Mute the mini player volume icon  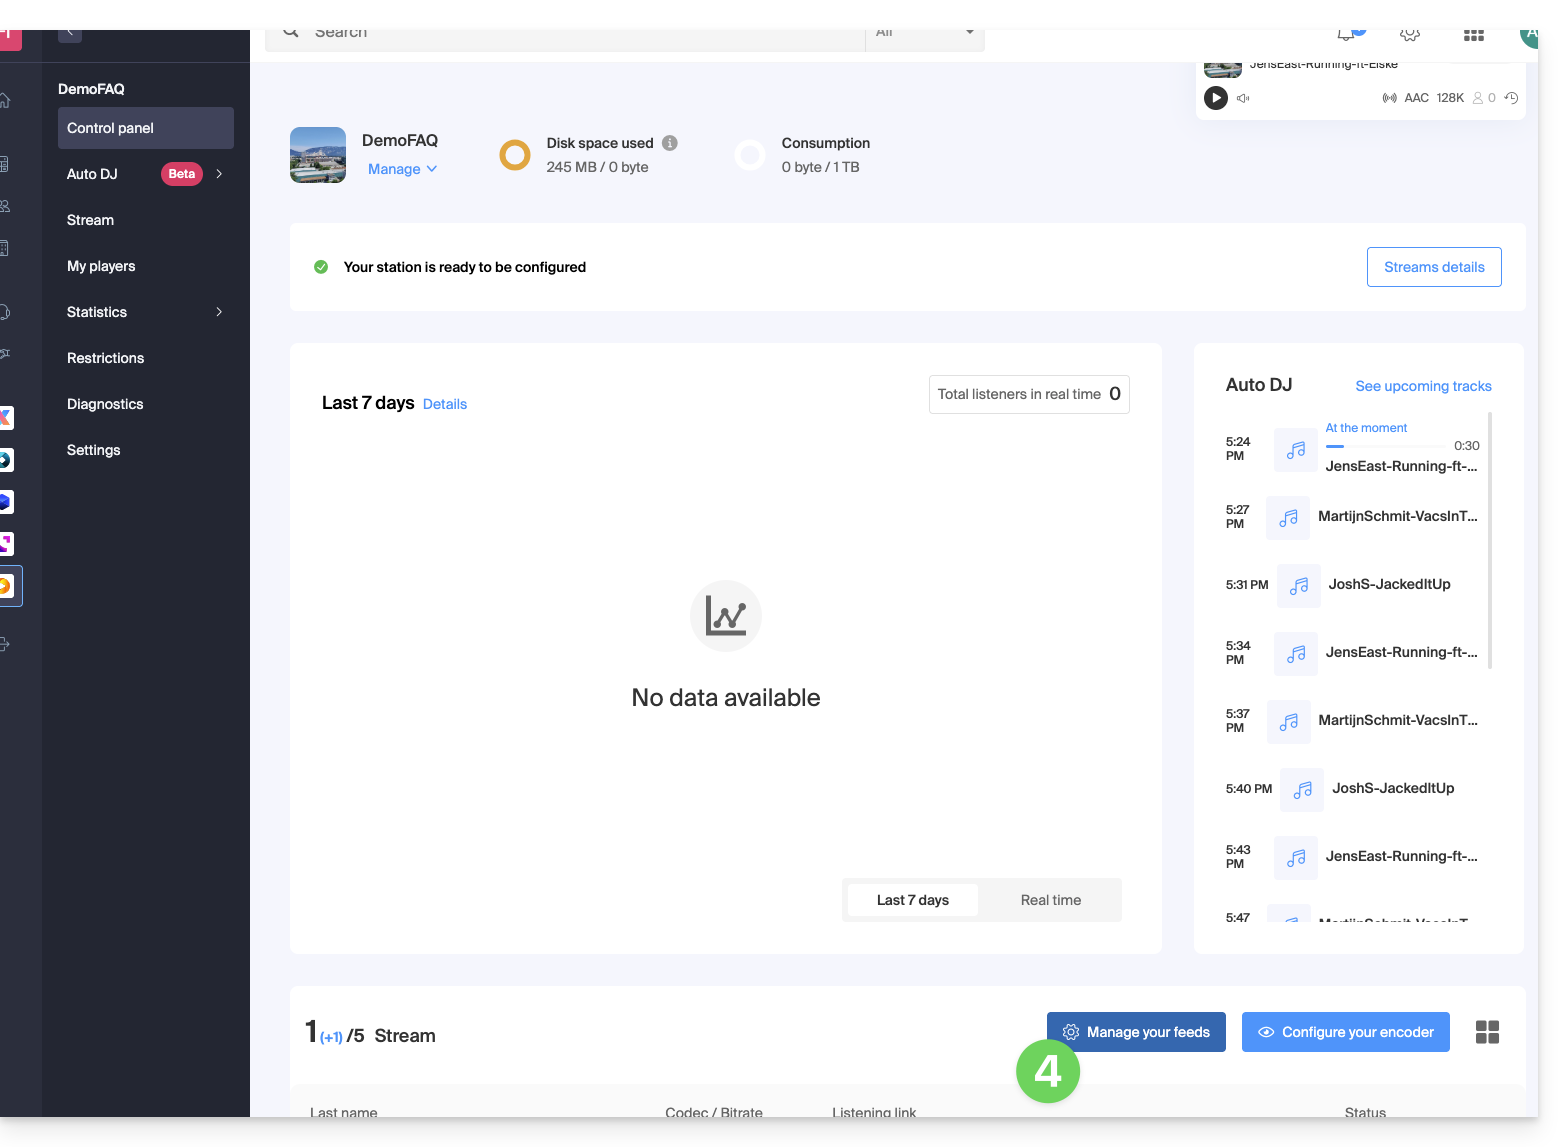click(x=1243, y=98)
